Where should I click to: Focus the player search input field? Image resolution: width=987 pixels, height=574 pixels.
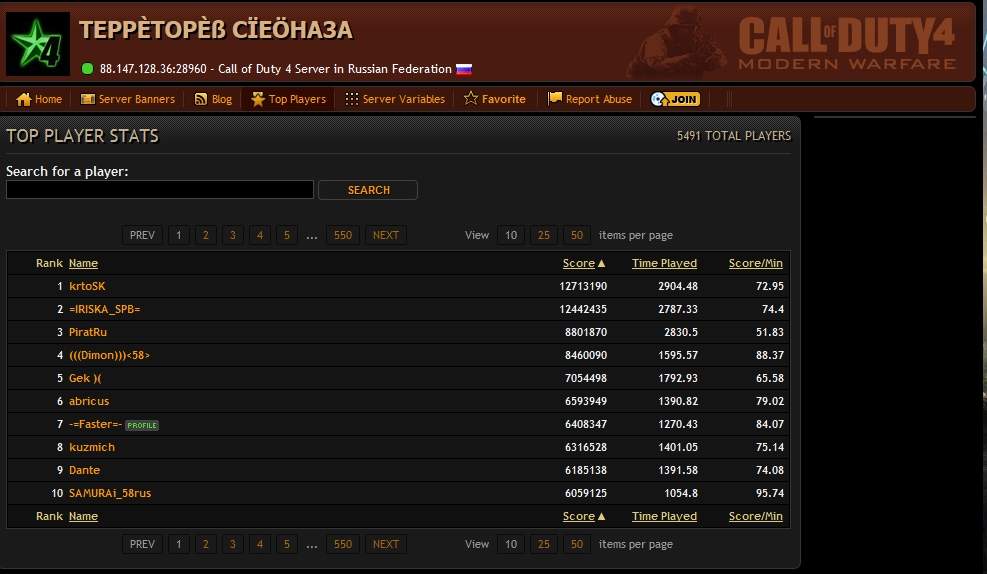(160, 190)
